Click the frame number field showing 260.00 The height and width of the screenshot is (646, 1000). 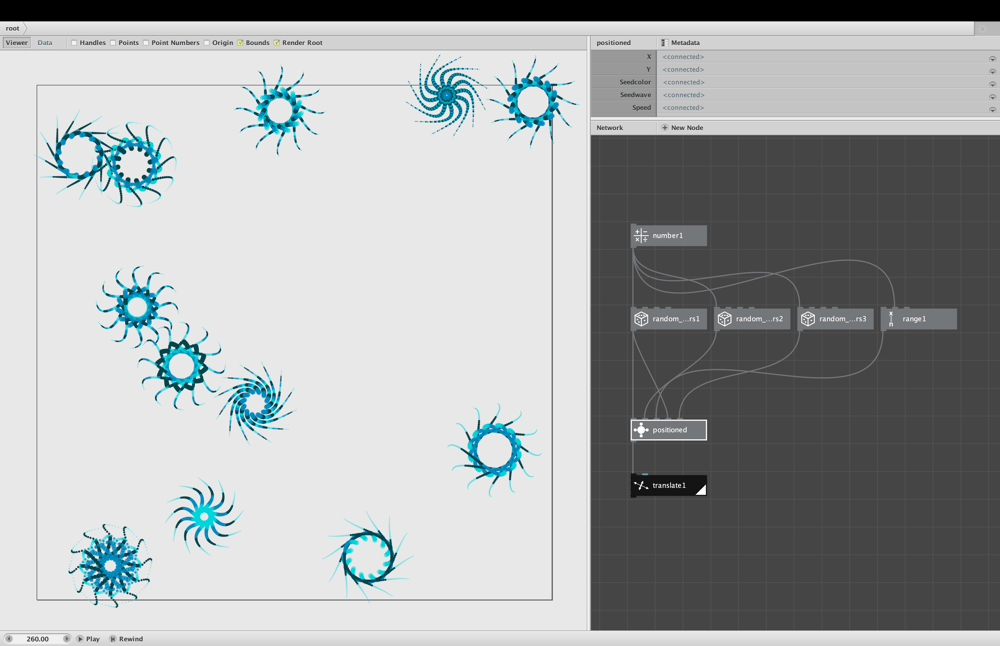click(38, 638)
